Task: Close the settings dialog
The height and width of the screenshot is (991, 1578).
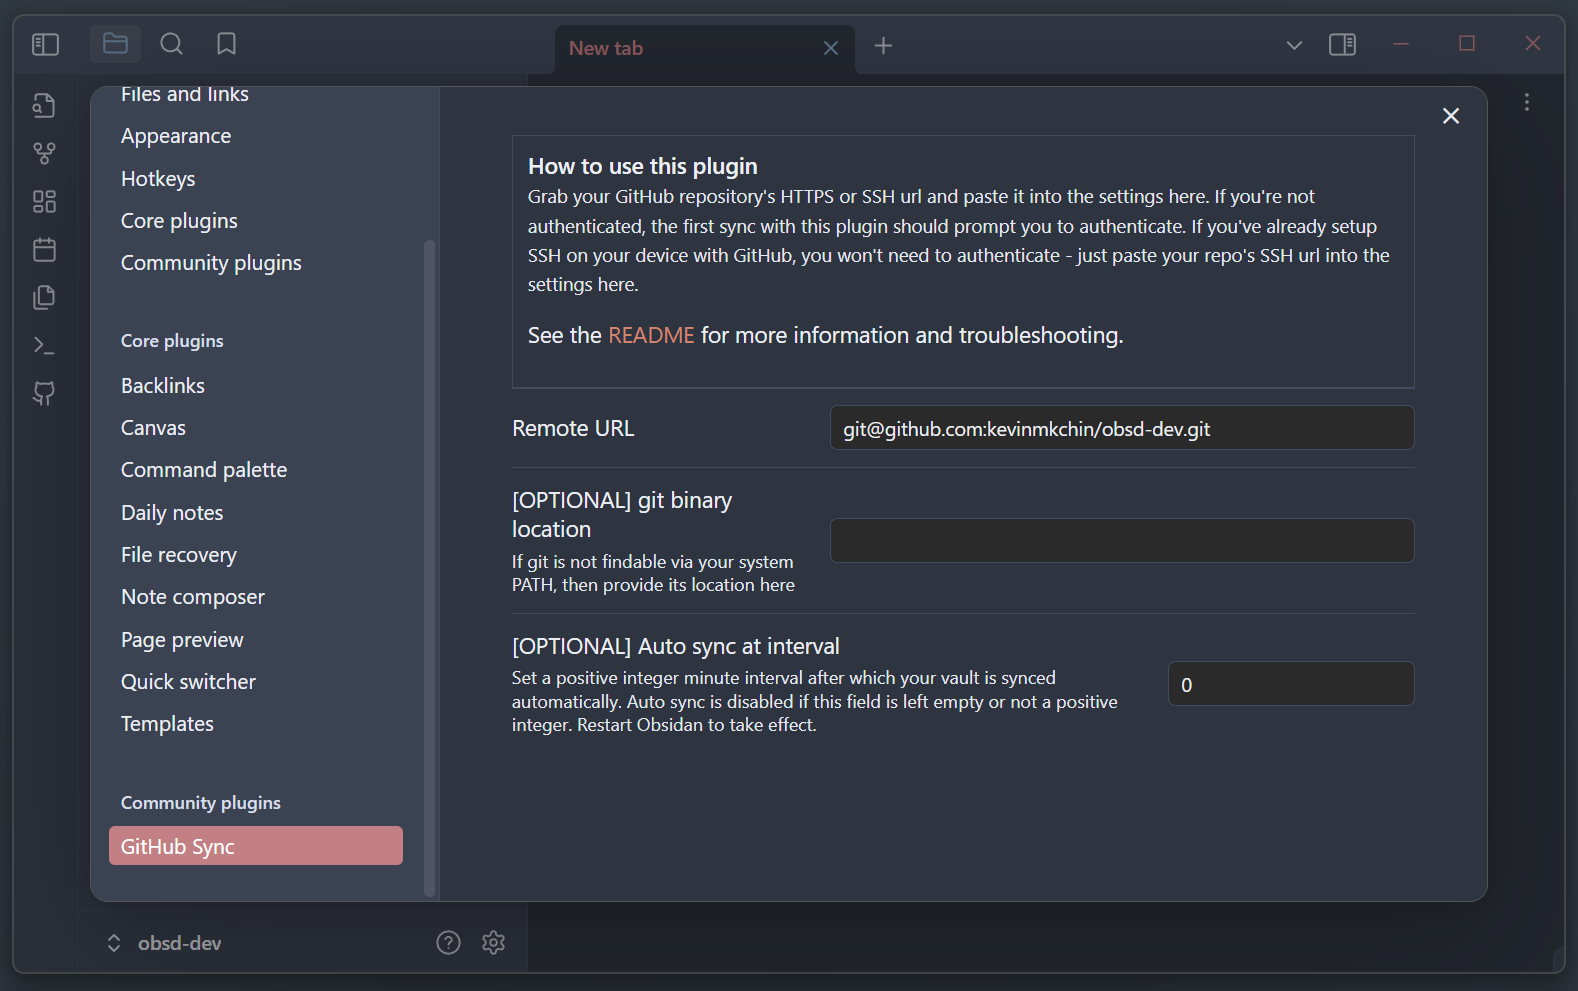Action: coord(1451,116)
